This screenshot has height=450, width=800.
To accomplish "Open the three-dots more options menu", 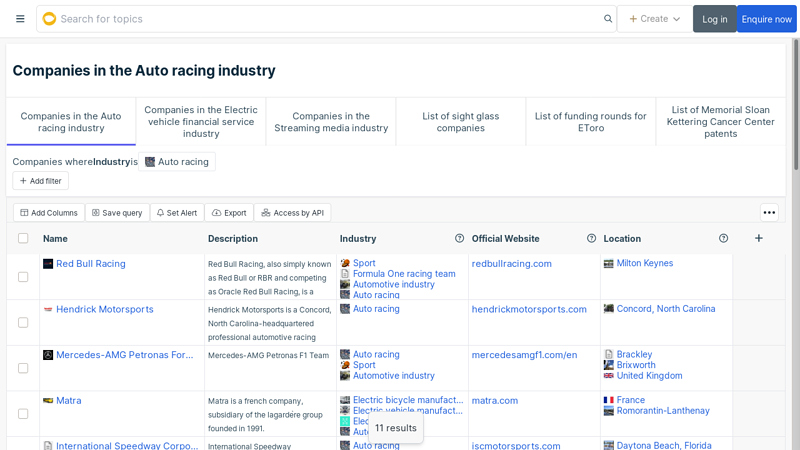I will (769, 213).
